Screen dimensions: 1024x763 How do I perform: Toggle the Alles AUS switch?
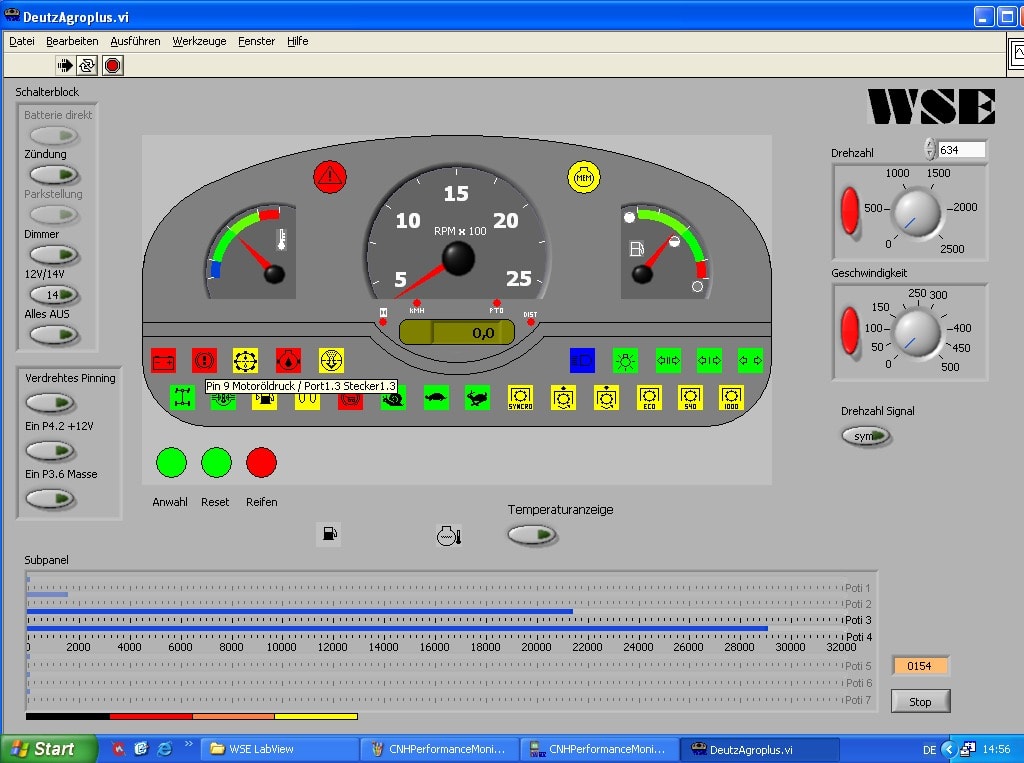tap(54, 335)
